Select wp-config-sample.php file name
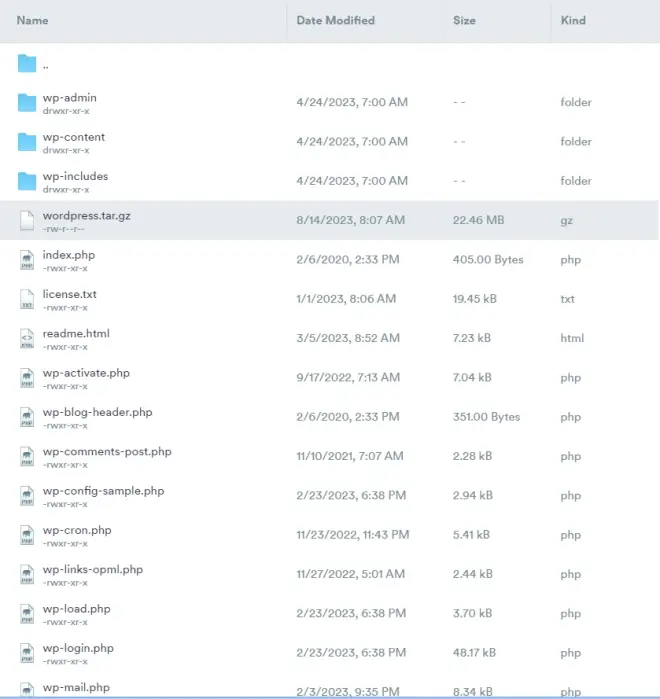 pos(103,491)
